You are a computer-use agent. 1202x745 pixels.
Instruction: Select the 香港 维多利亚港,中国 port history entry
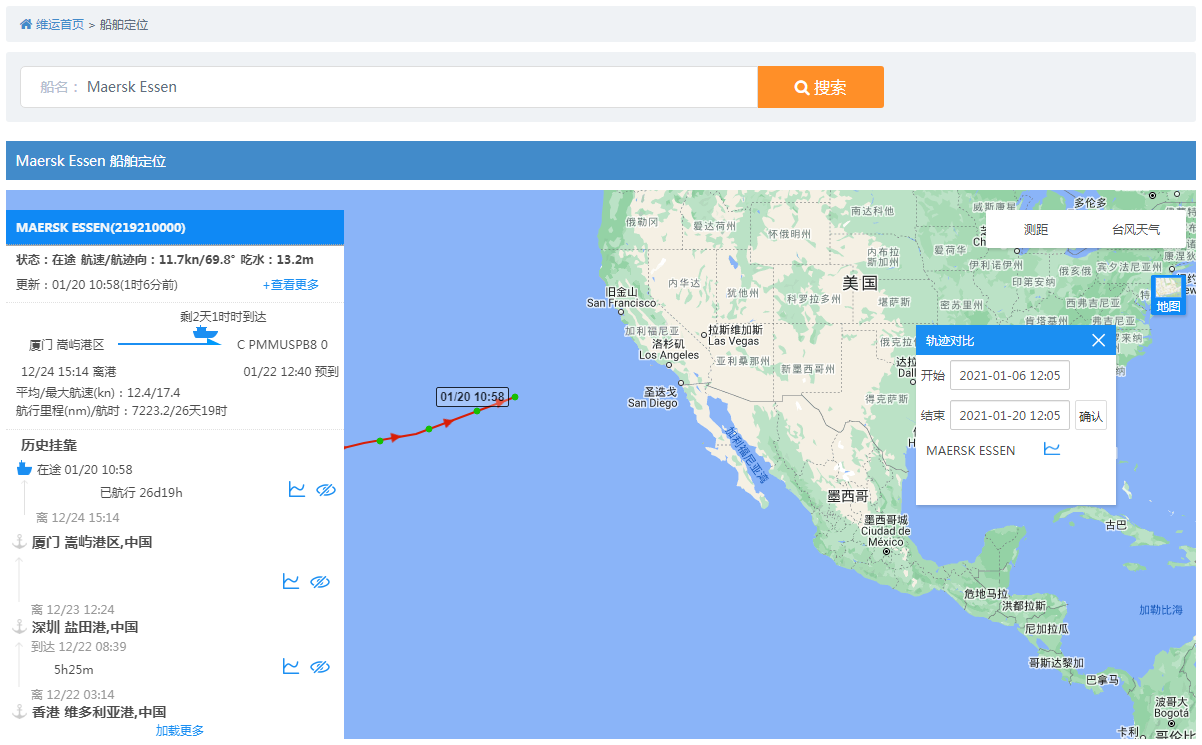99,712
